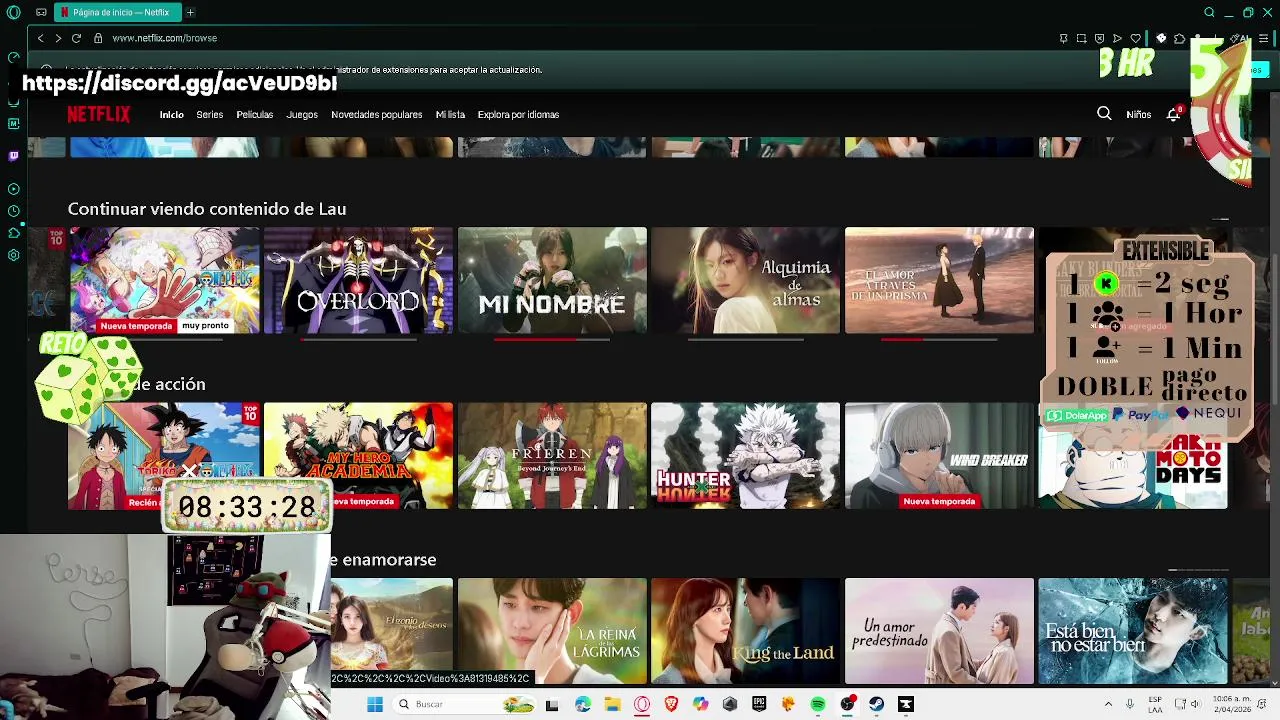Resume the Alquimia de almas thumbnail
1280x720 pixels.
(746, 280)
